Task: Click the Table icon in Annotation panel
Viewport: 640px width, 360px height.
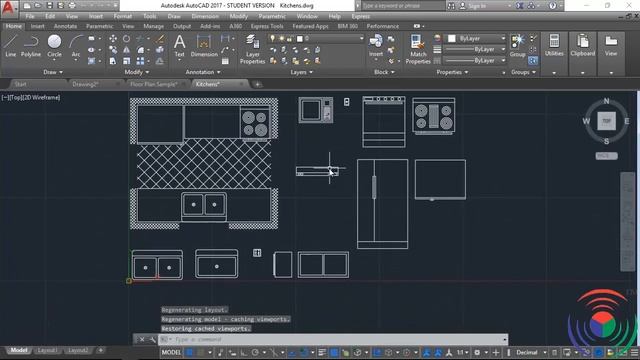Action: click(x=225, y=61)
